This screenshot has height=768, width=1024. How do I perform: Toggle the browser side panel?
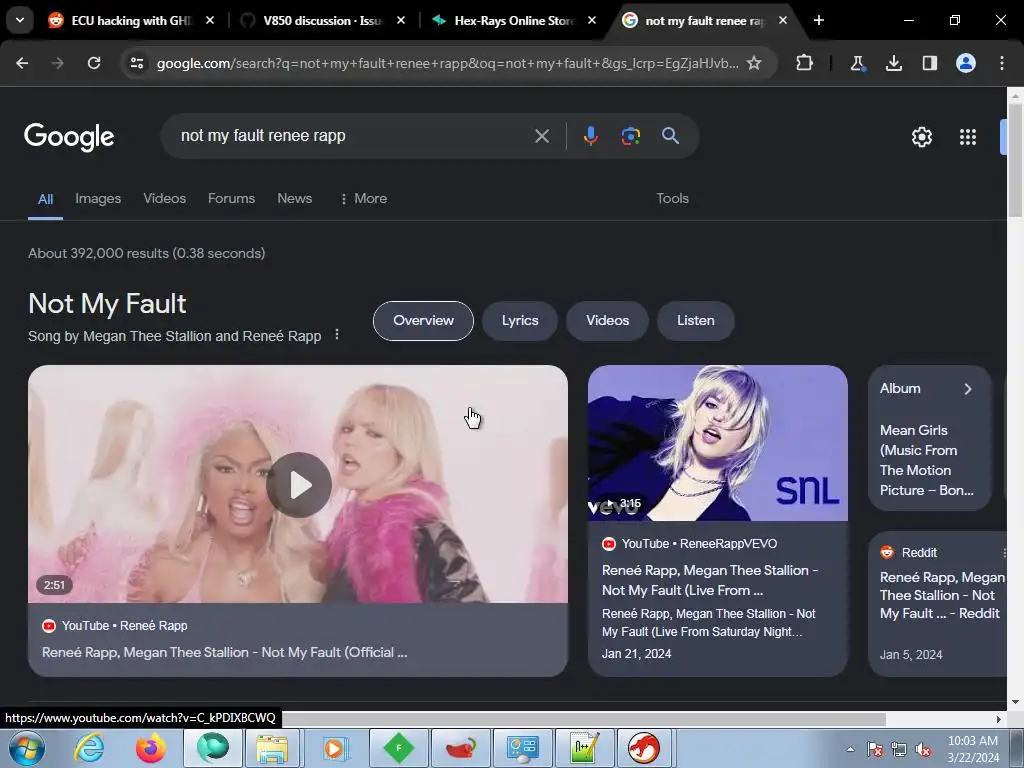(929, 63)
